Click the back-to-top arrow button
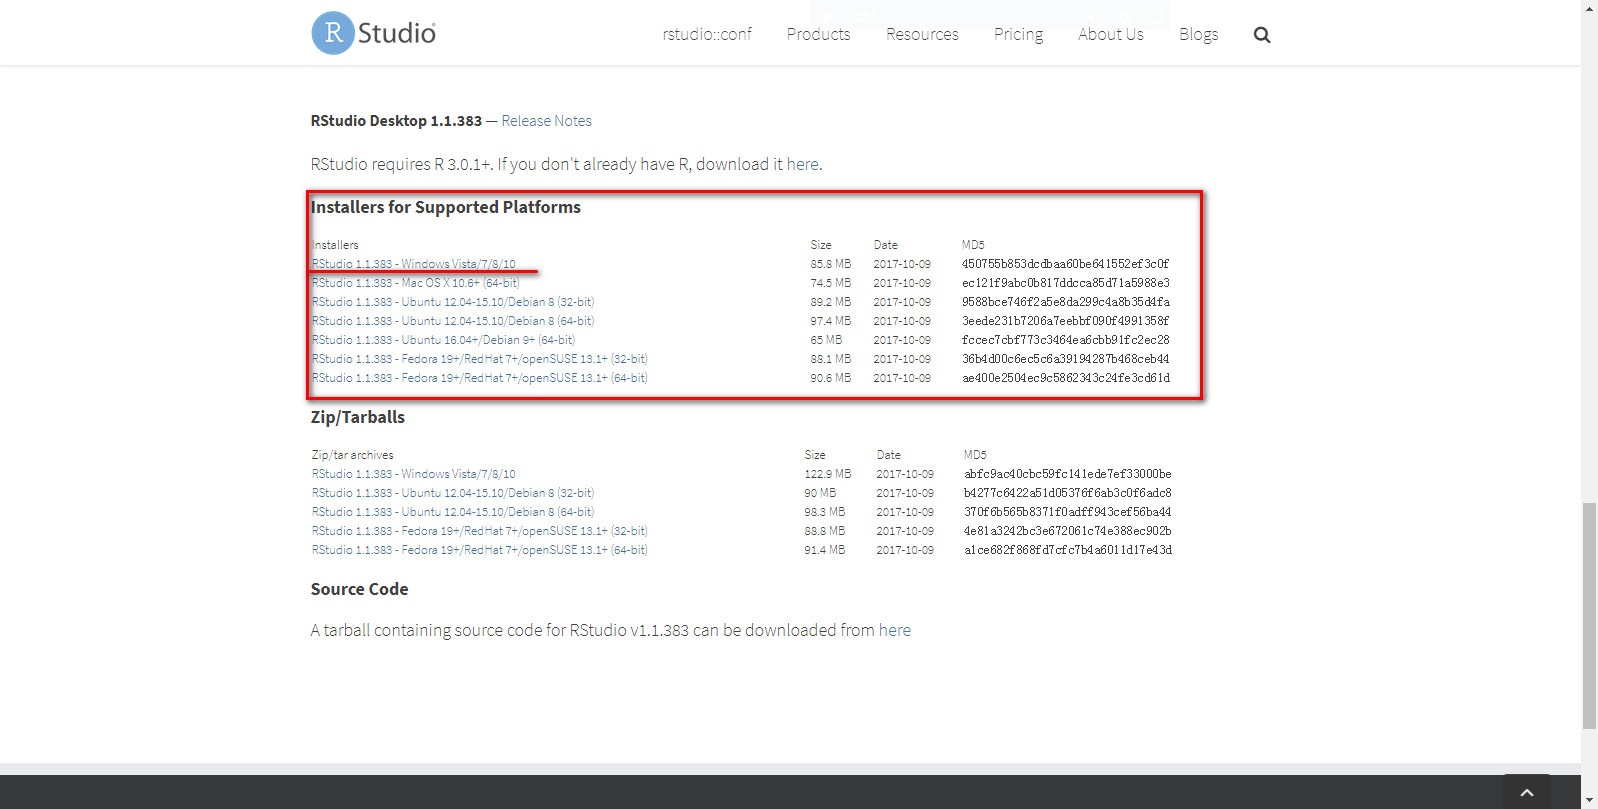Screen dimensions: 1598x809 click(1527, 792)
